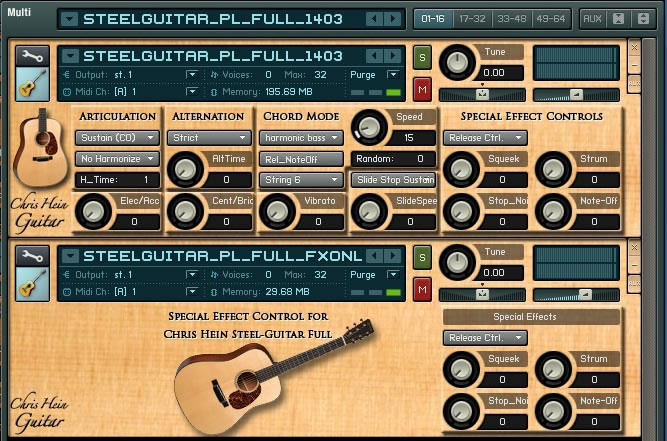This screenshot has width=667, height=441.
Task: Click the SlideSpeed knob
Action: tap(369, 211)
